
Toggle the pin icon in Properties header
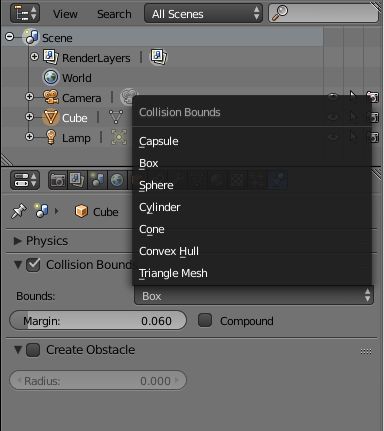(19, 211)
